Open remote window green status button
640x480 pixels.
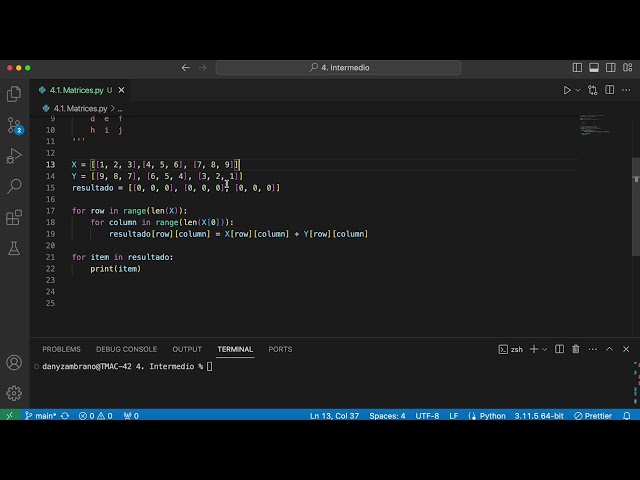pos(9,416)
